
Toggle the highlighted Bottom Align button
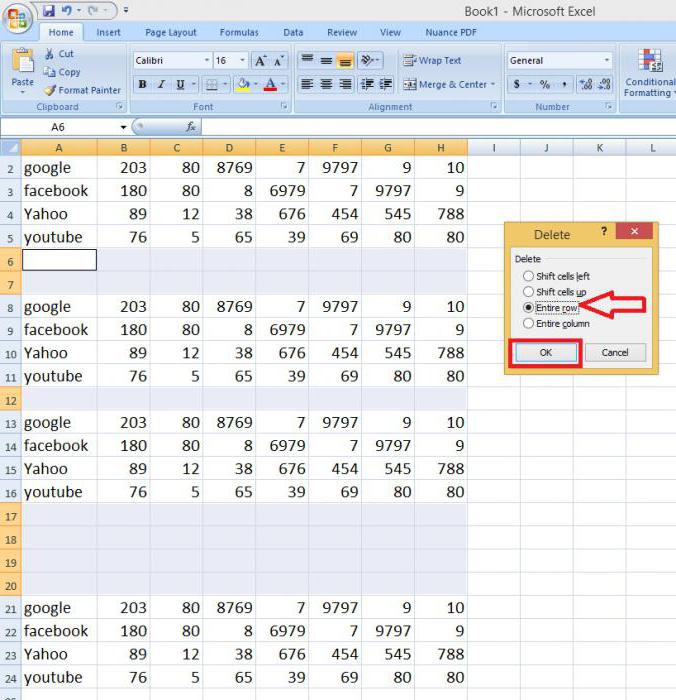(345, 60)
